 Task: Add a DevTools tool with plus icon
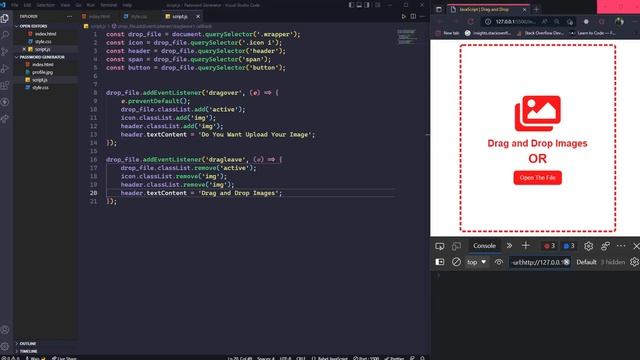526,245
